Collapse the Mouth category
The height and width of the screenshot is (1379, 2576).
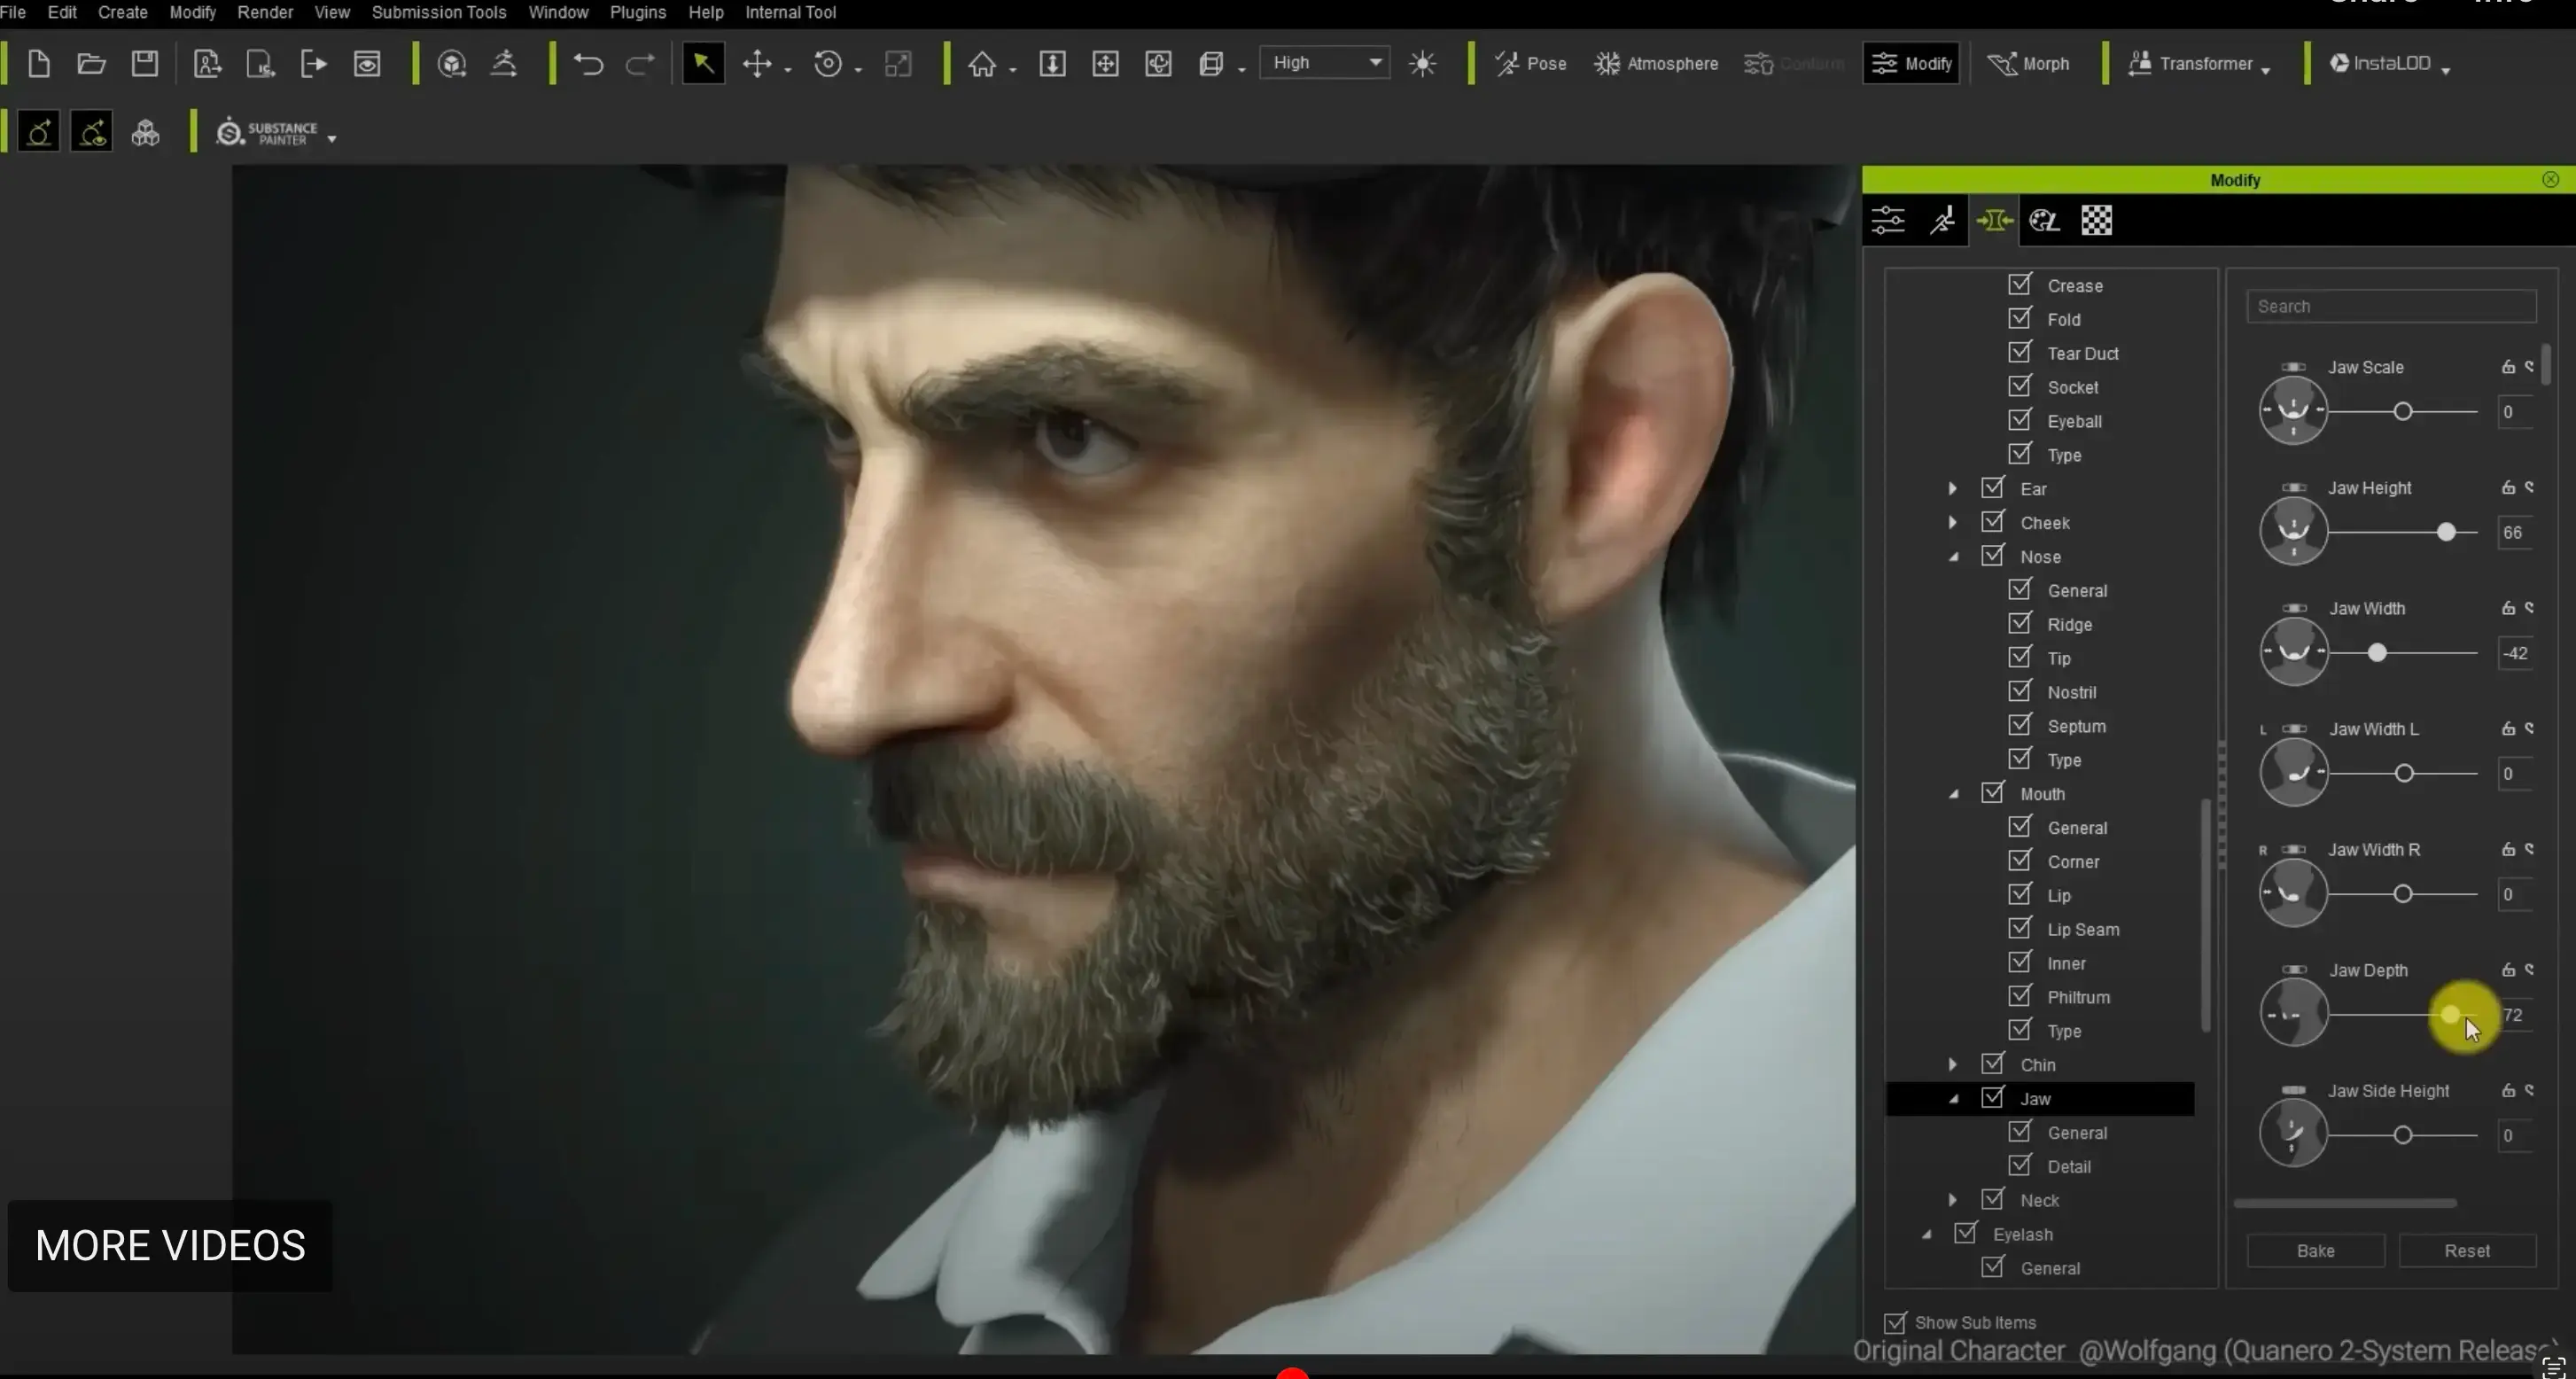(1956, 793)
